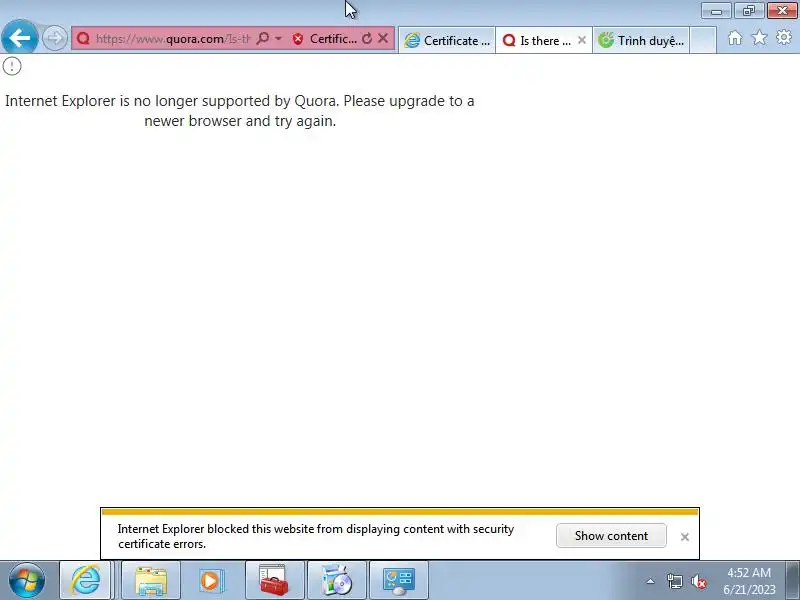
Task: Click the muted volume tray icon
Action: [698, 581]
